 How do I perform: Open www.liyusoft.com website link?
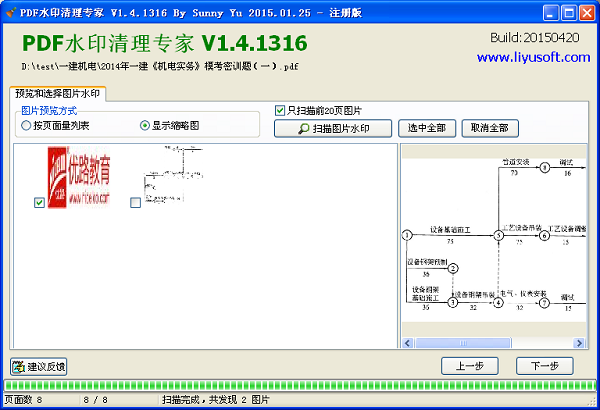[x=533, y=57]
